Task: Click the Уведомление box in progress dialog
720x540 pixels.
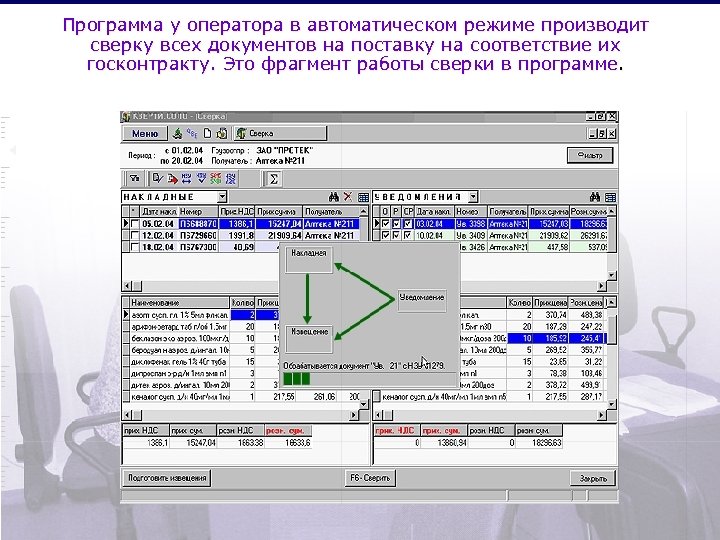Action: [x=422, y=299]
